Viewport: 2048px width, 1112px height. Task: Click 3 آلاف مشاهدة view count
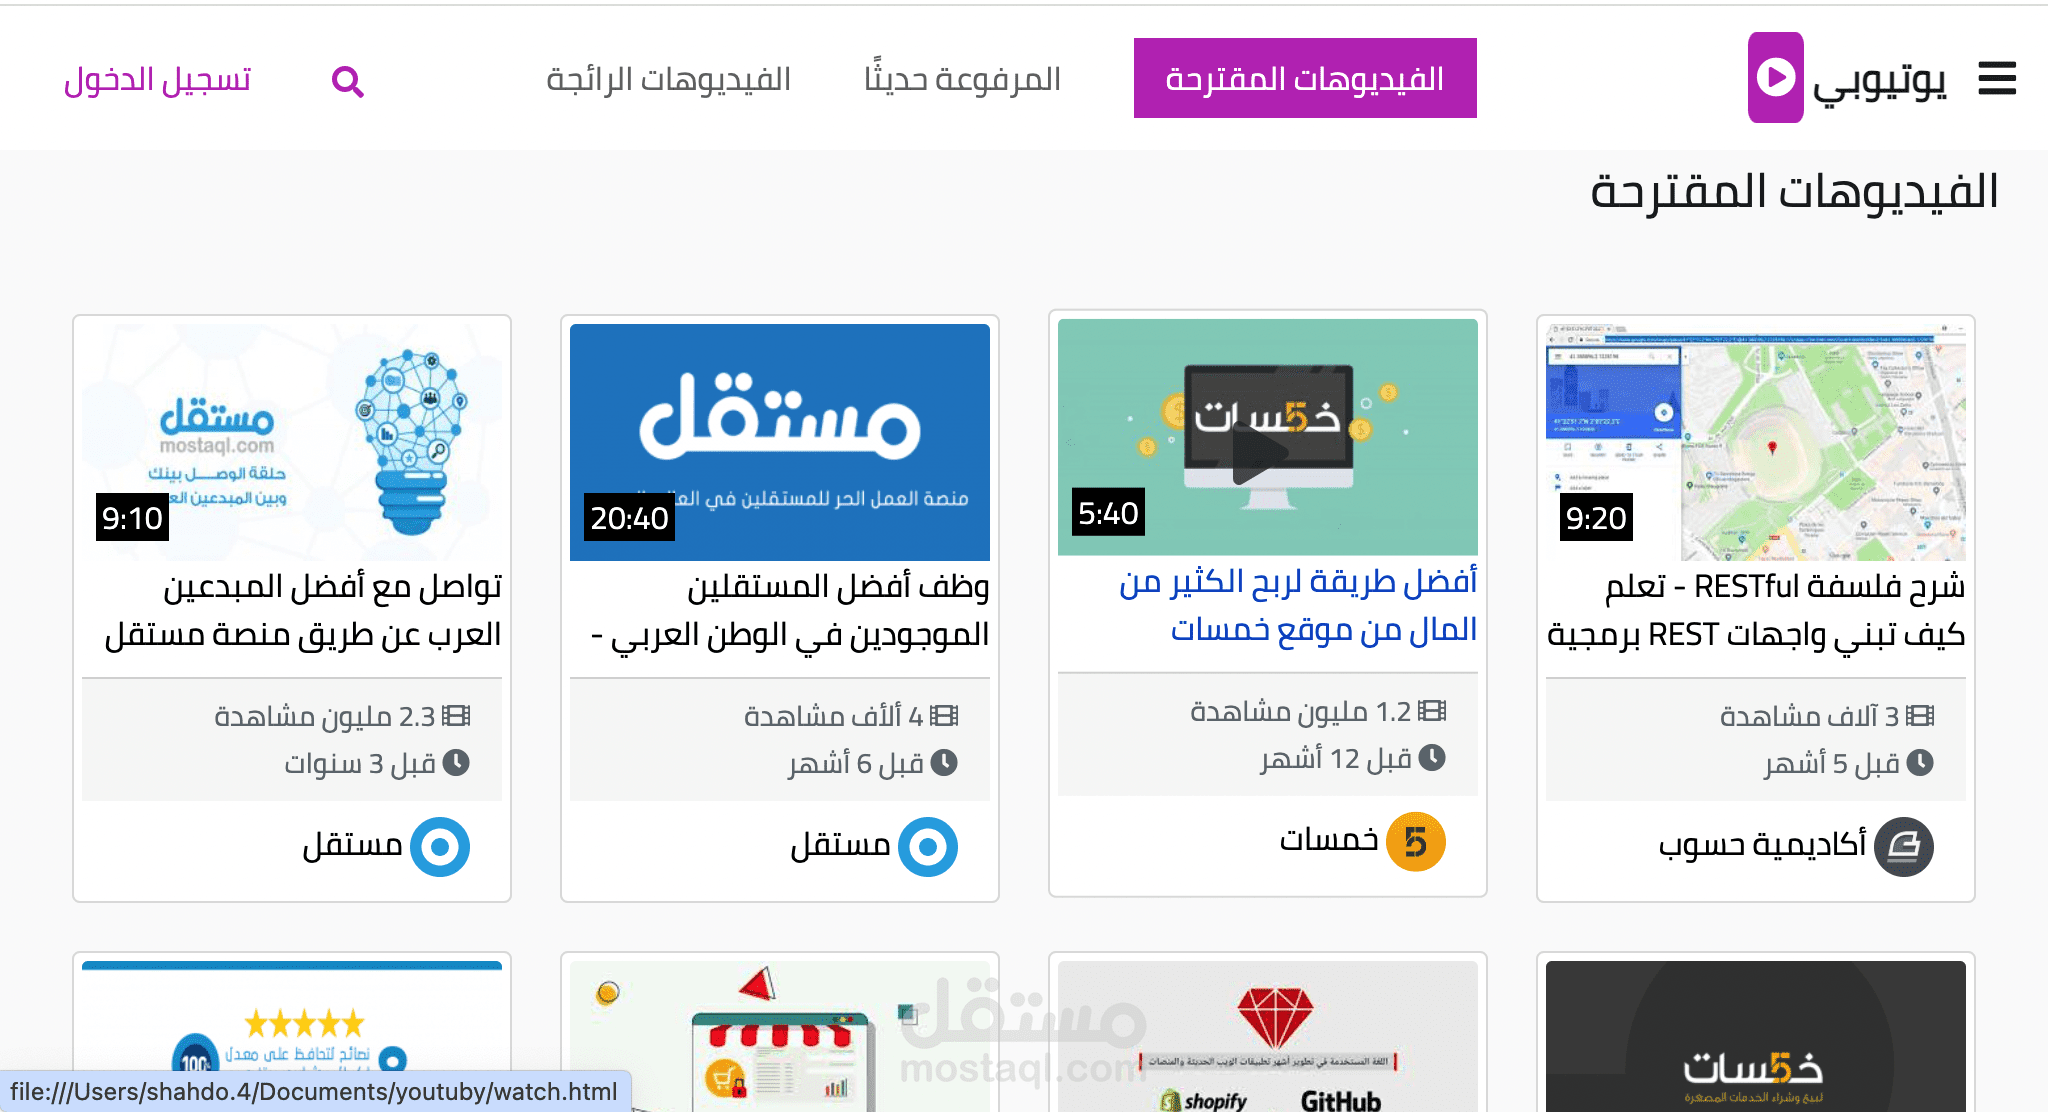pos(1809,716)
